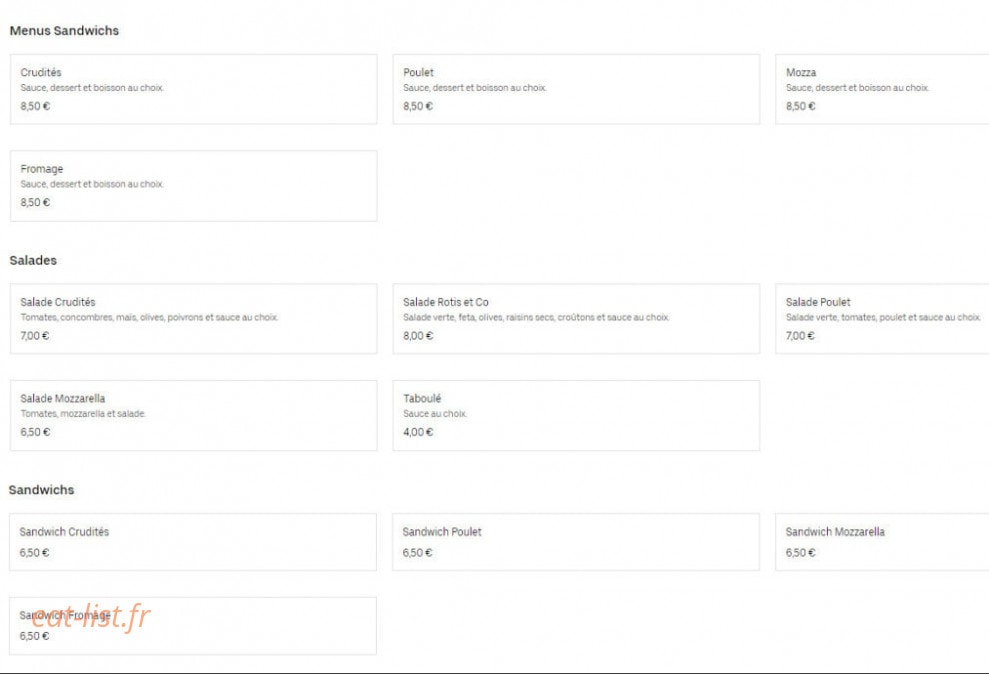Click the description starting 'Tomates, concombres, maïs'
This screenshot has height=674, width=989.
[149, 317]
